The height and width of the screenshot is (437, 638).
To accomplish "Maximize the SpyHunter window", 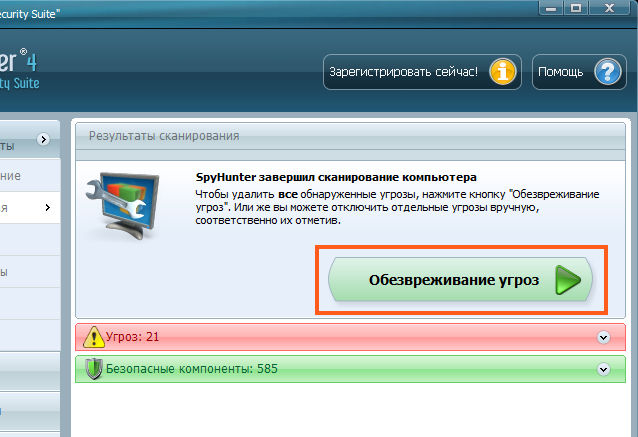I will 576,8.
